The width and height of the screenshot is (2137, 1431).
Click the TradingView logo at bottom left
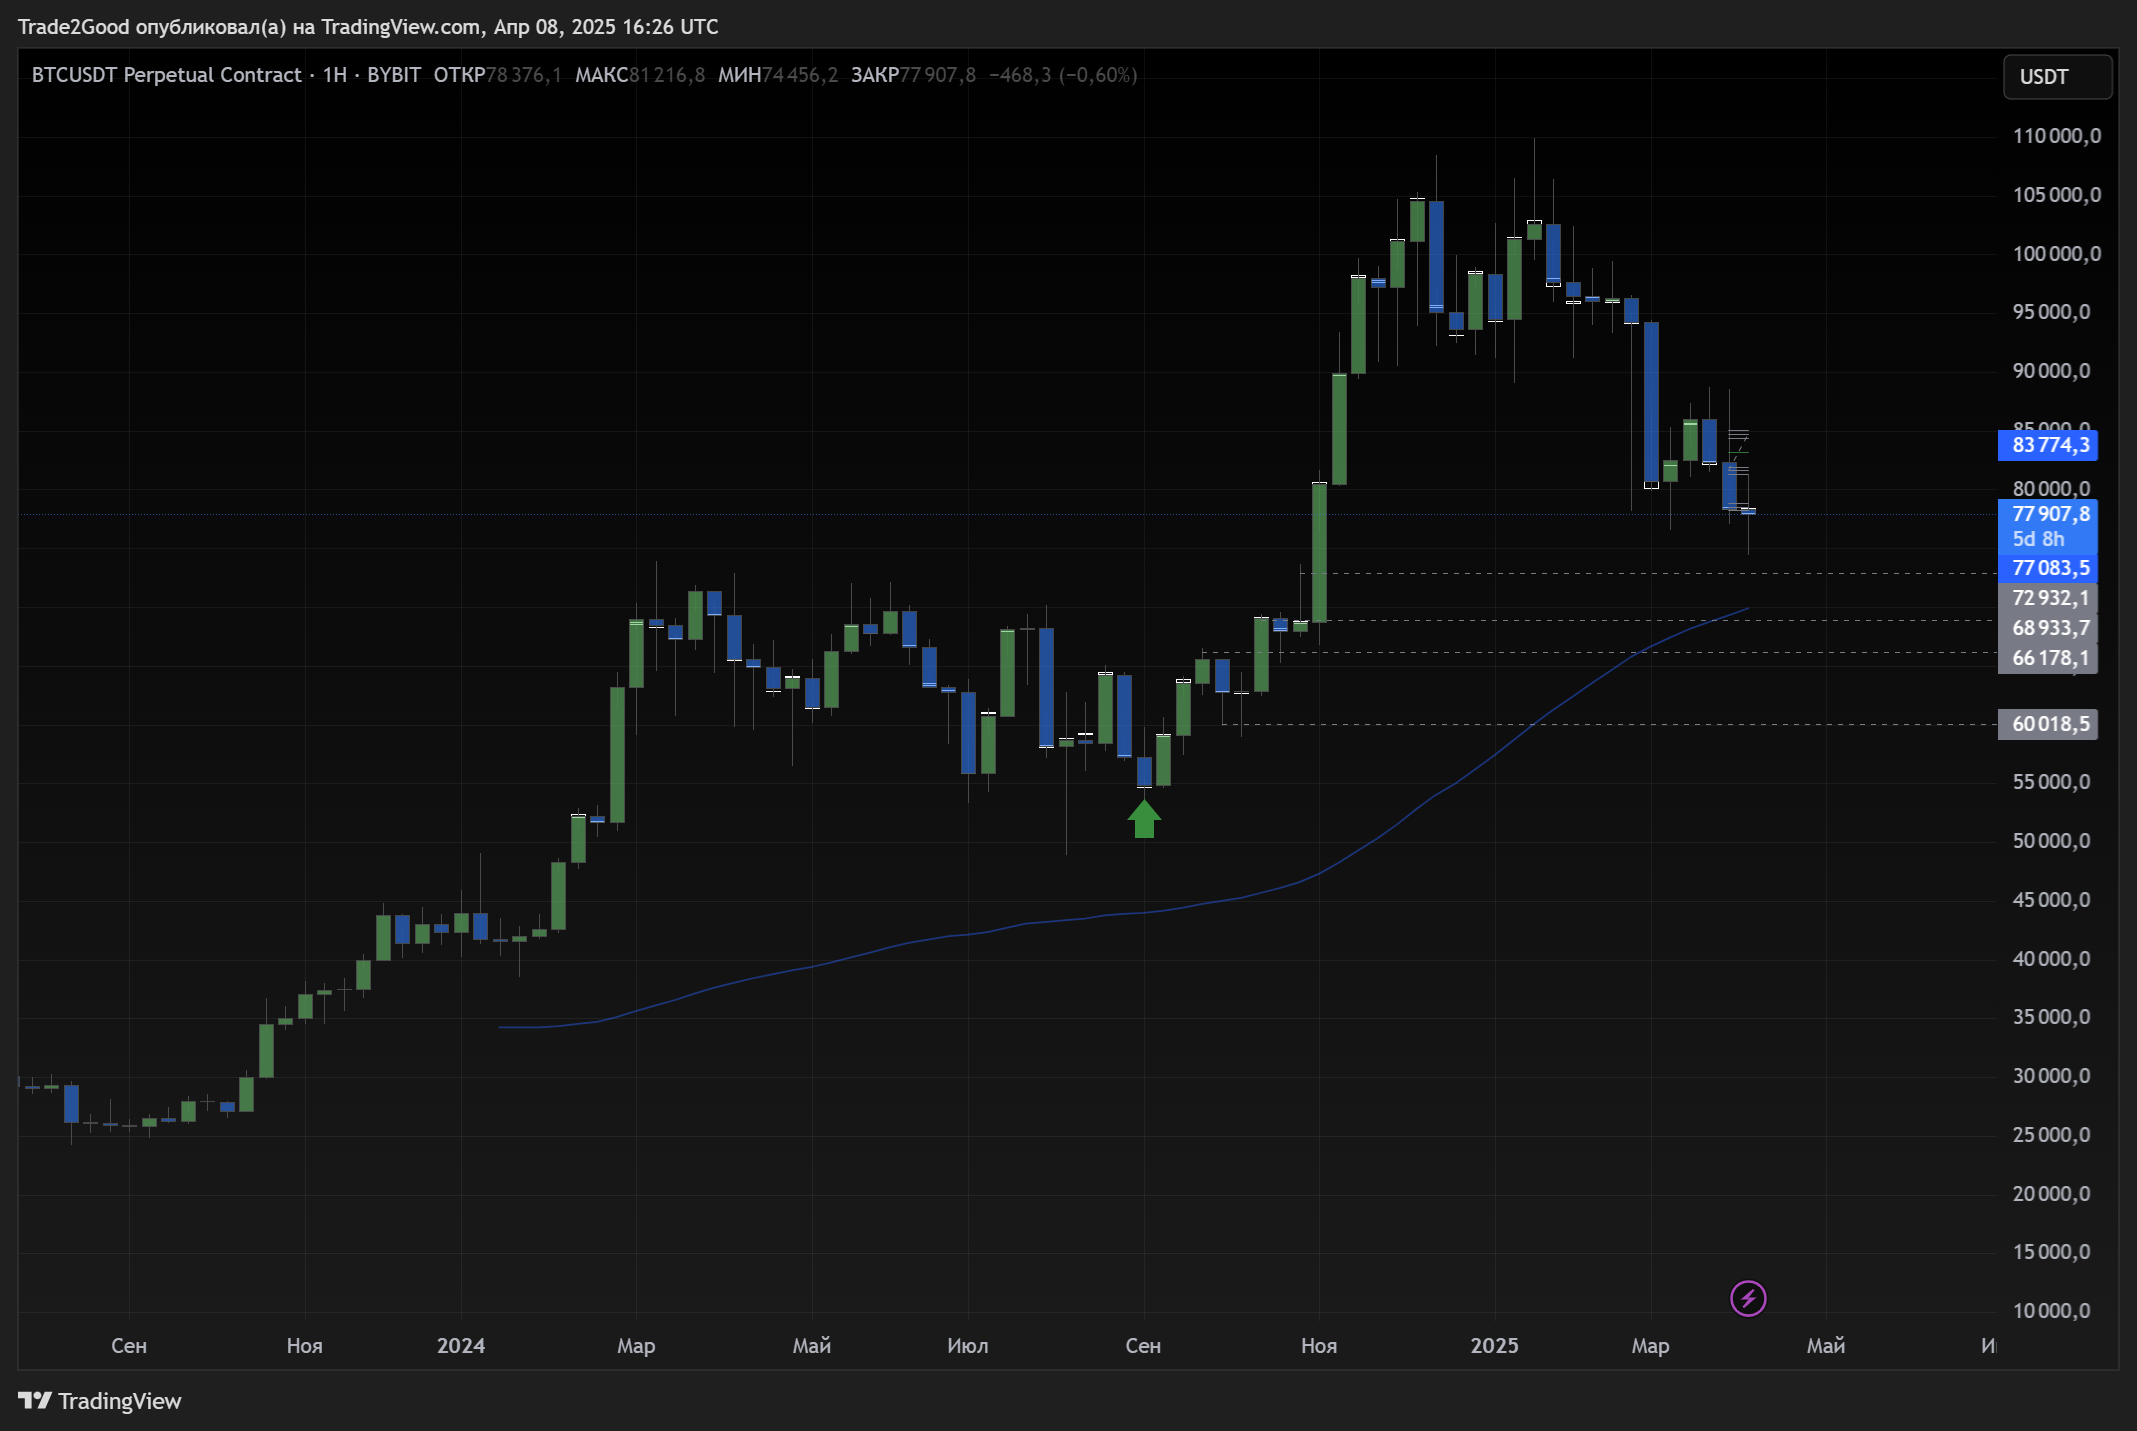[100, 1401]
